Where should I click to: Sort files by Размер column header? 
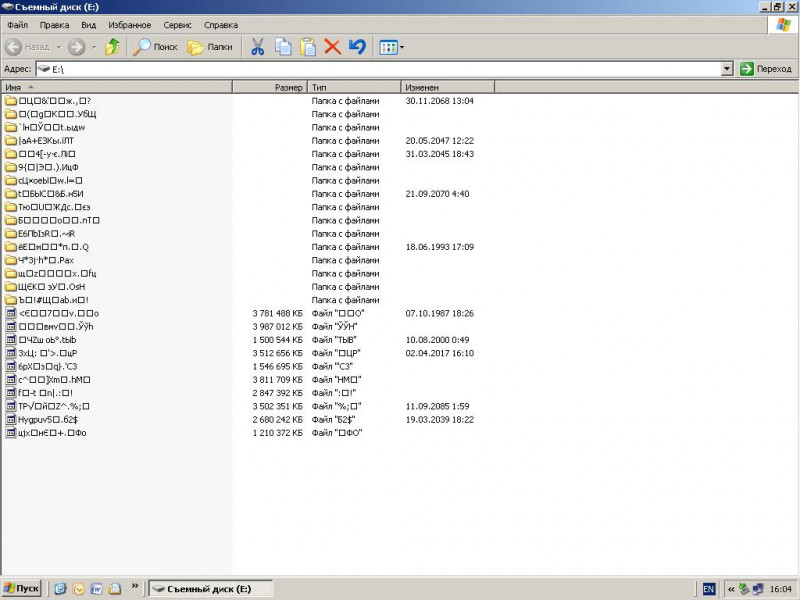(269, 88)
